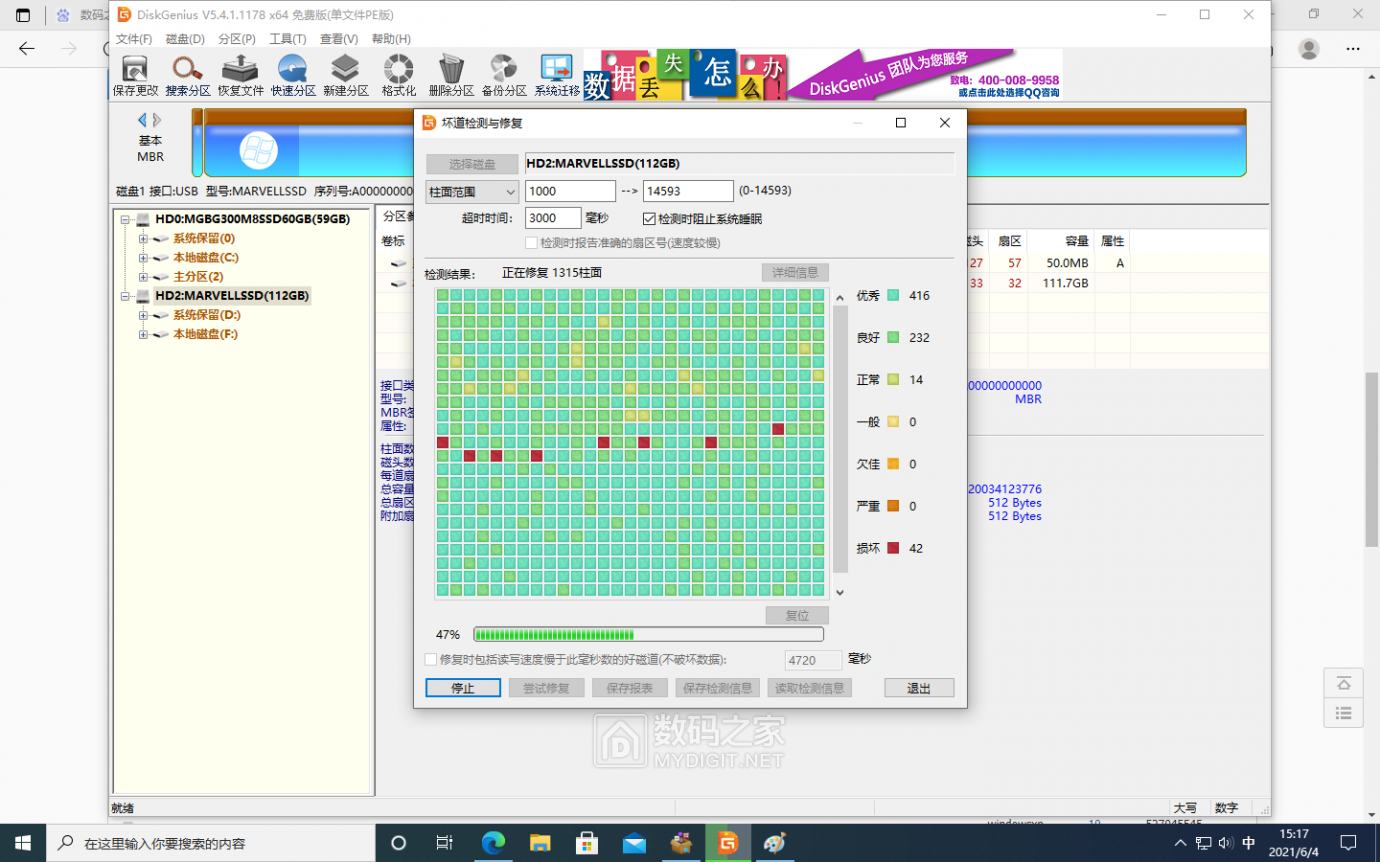Click the 删除分区 (Delete Partition) icon
Screen dimensions: 1380x862
point(451,76)
